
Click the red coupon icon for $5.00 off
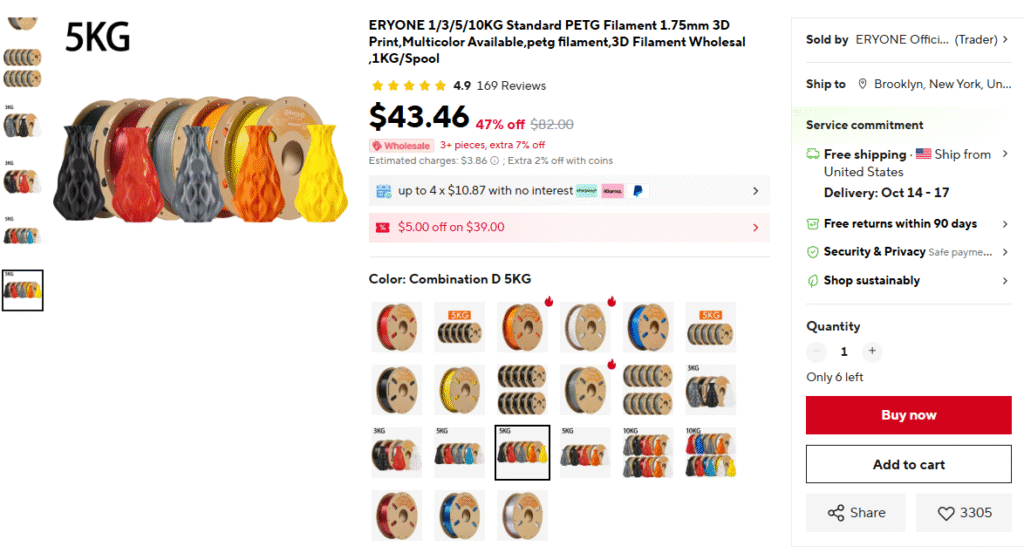383,227
